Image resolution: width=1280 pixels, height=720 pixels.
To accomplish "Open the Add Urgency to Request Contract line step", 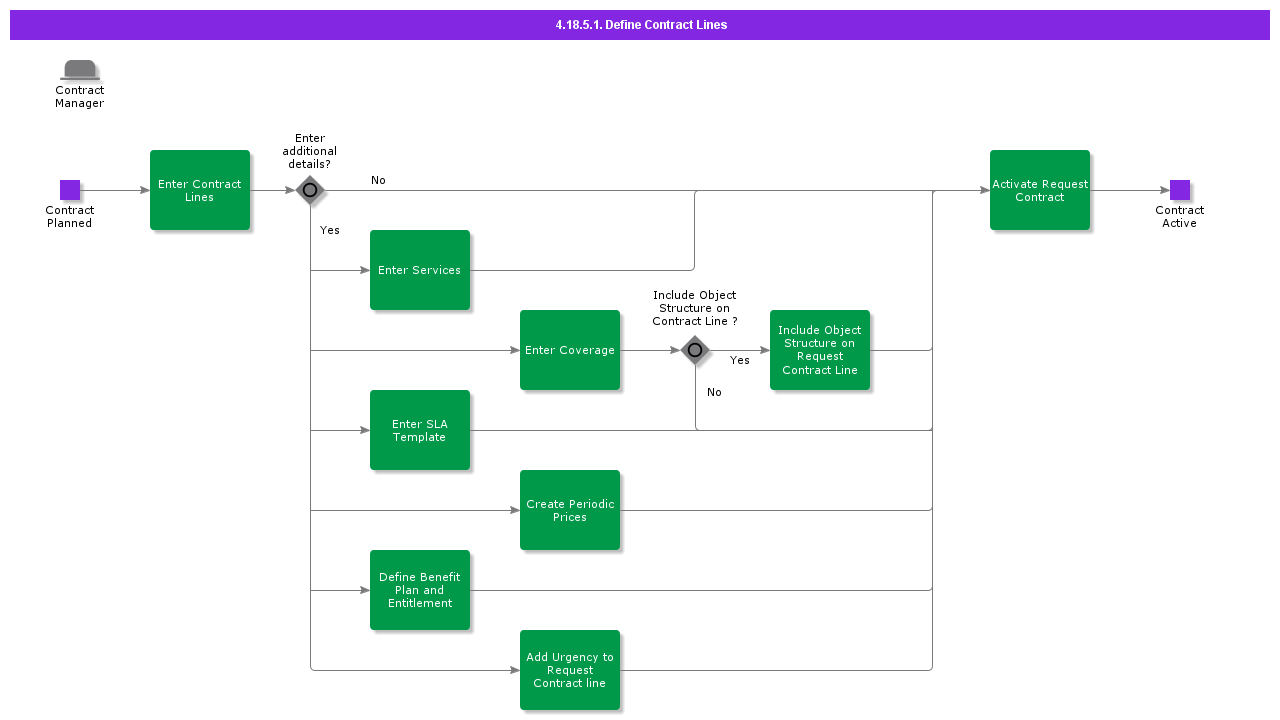I will [570, 670].
